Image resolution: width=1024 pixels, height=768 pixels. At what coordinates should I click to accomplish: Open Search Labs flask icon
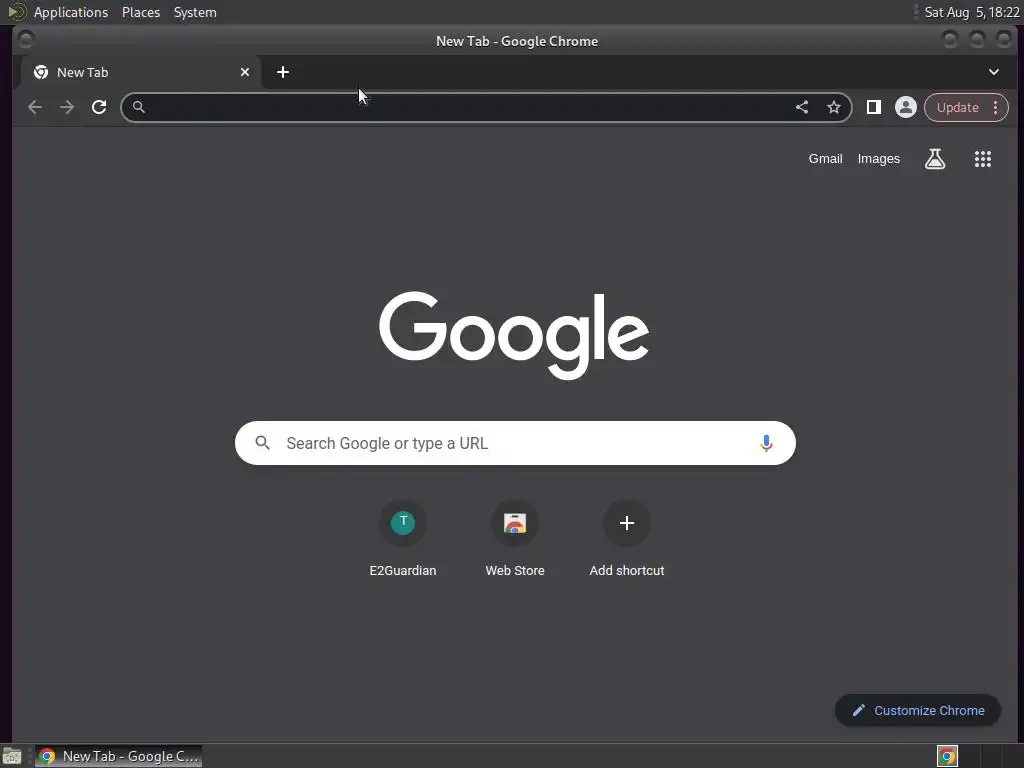click(x=935, y=159)
